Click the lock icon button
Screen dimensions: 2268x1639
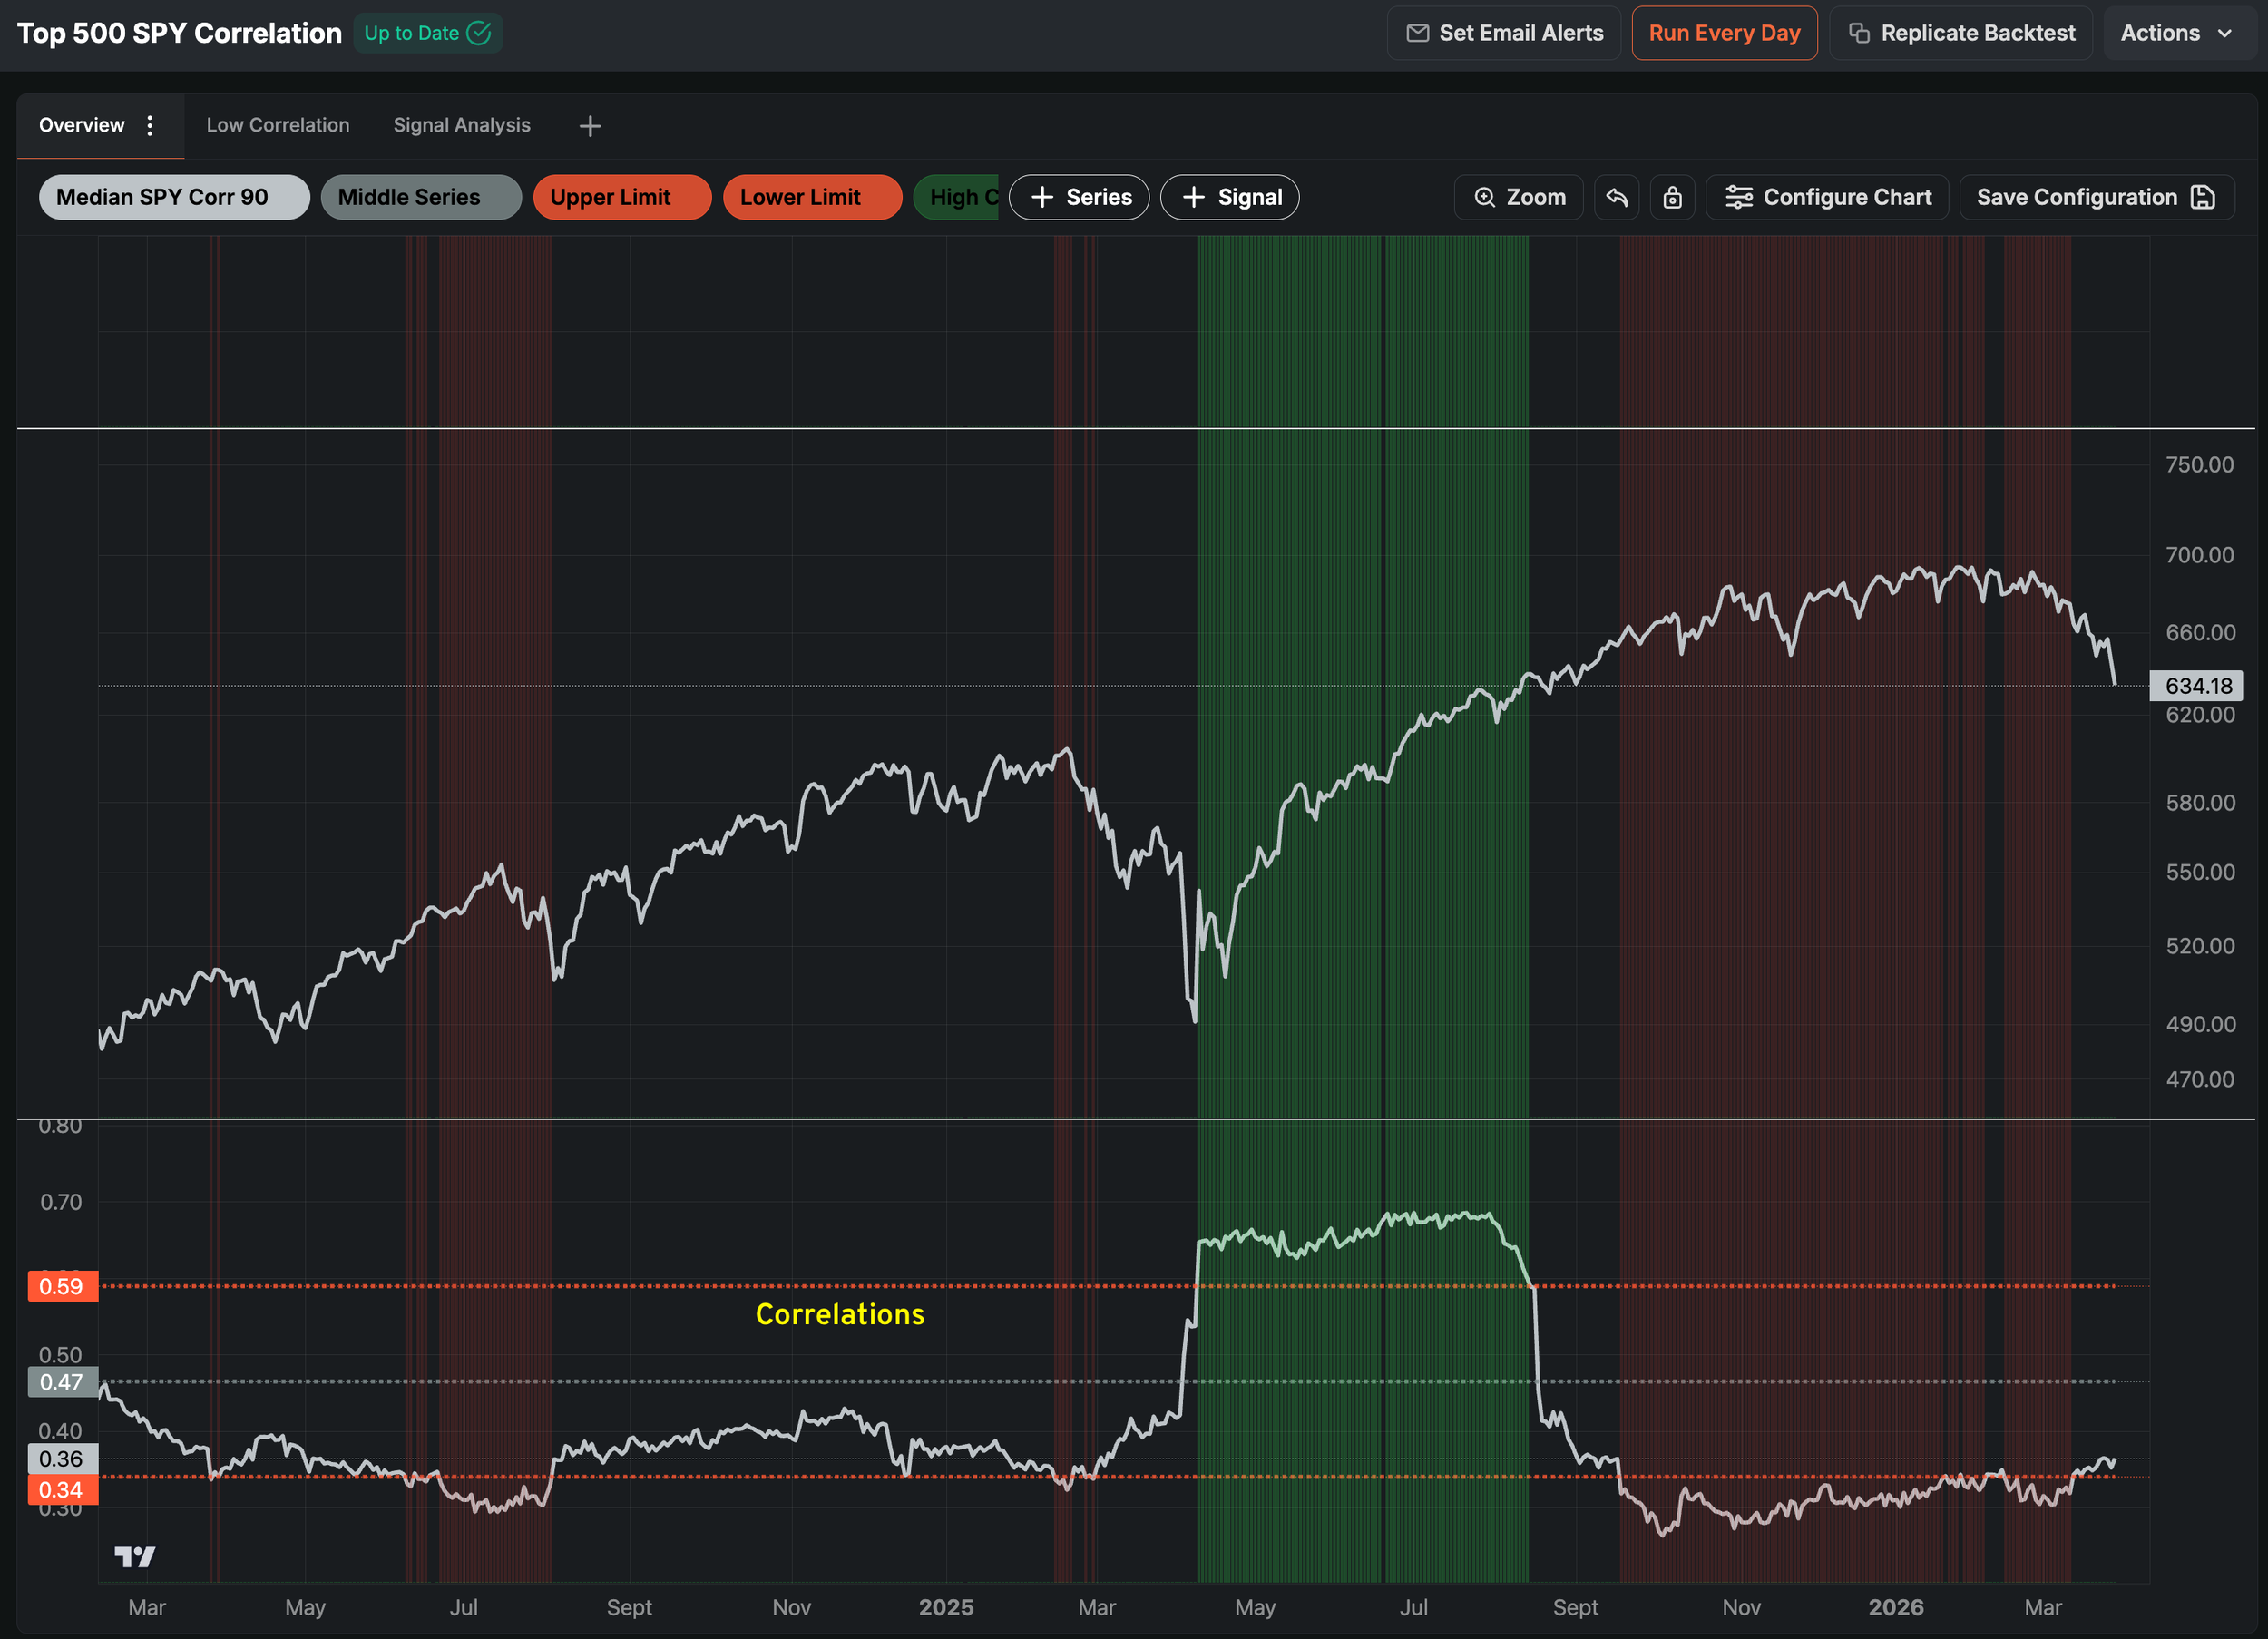[x=1672, y=197]
